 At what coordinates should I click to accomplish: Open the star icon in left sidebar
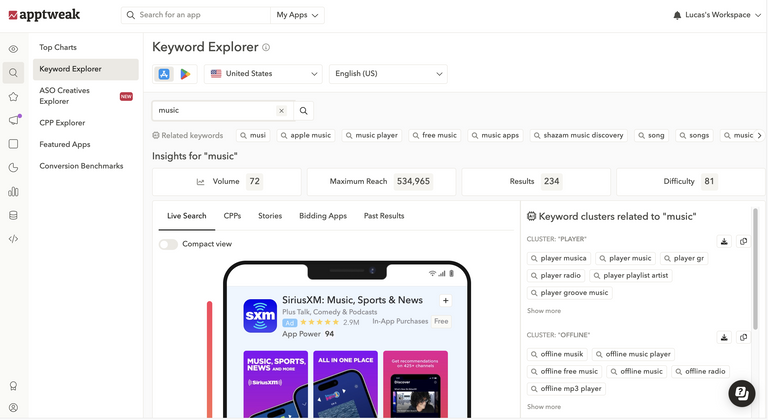pyautogui.click(x=13, y=97)
